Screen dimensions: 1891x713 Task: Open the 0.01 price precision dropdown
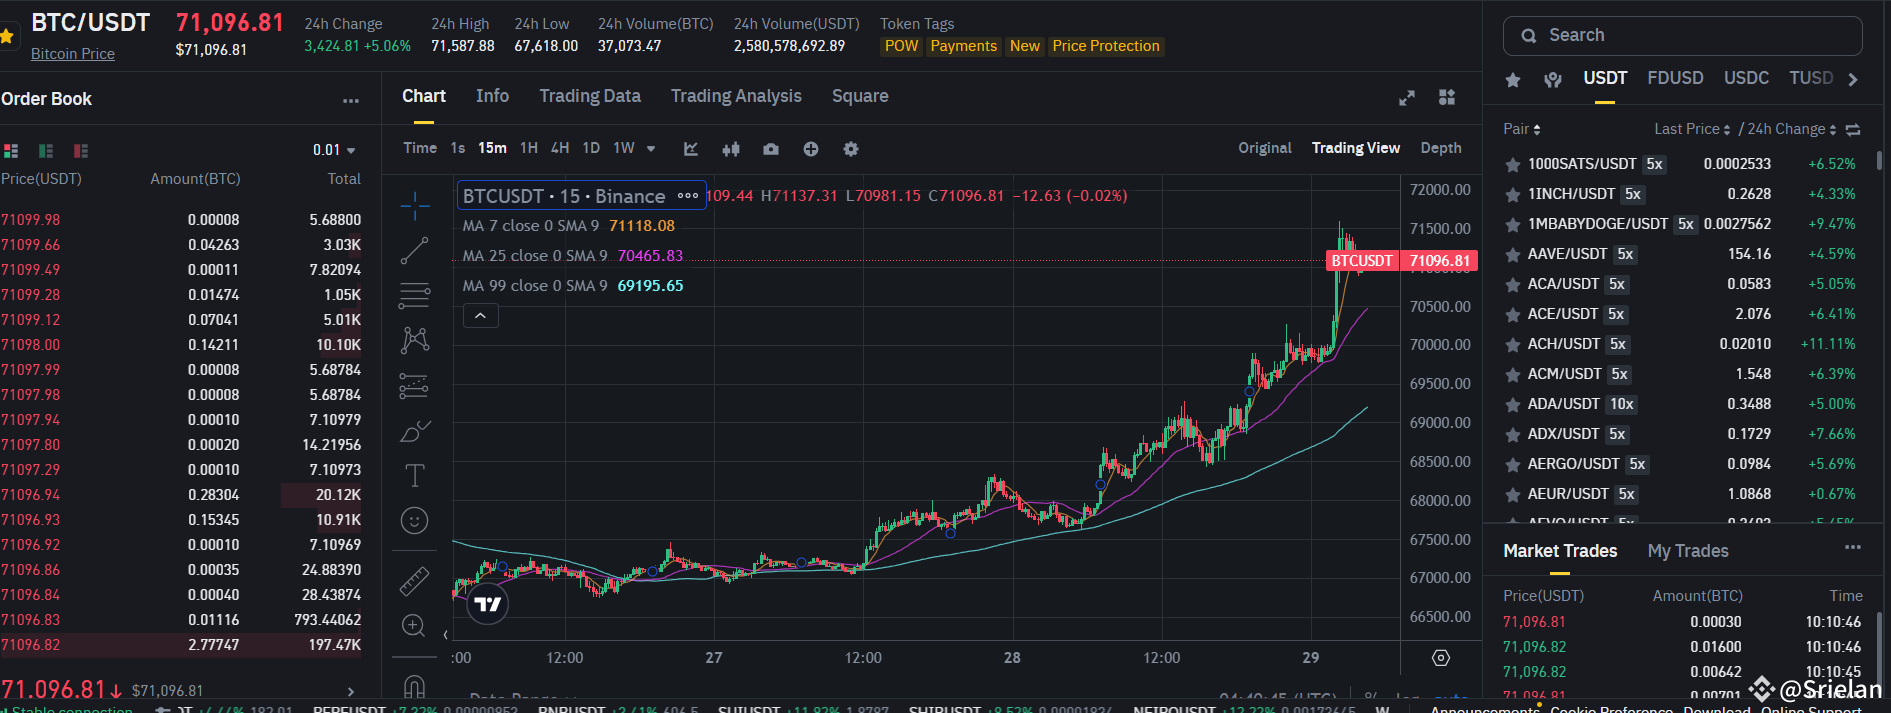334,150
